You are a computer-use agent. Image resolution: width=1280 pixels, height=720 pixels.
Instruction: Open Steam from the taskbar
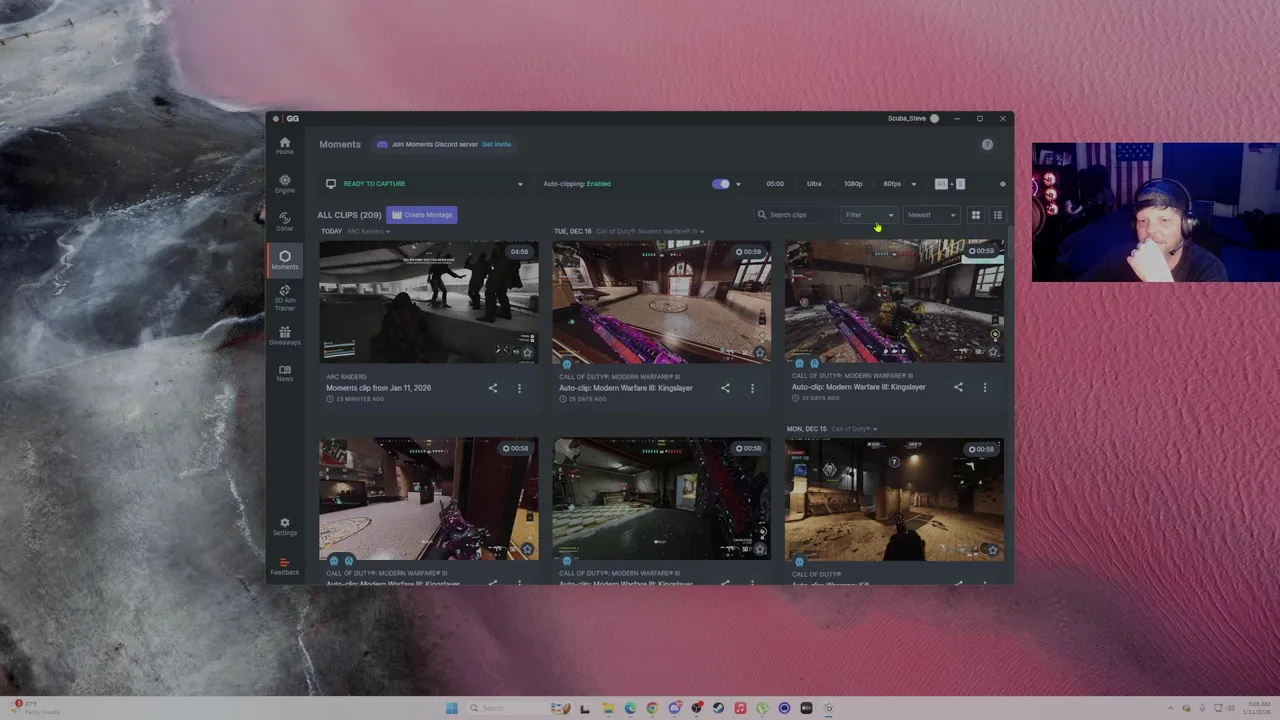click(718, 708)
